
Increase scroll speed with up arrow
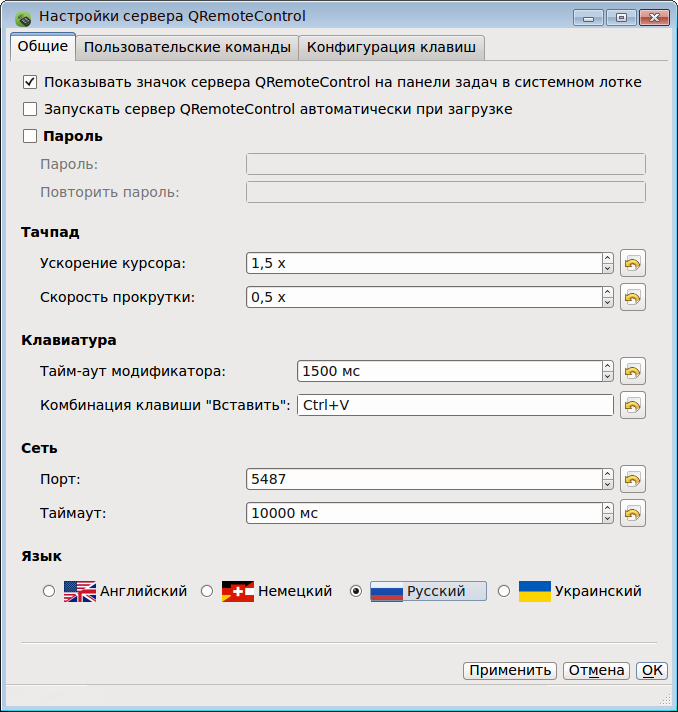tap(608, 292)
